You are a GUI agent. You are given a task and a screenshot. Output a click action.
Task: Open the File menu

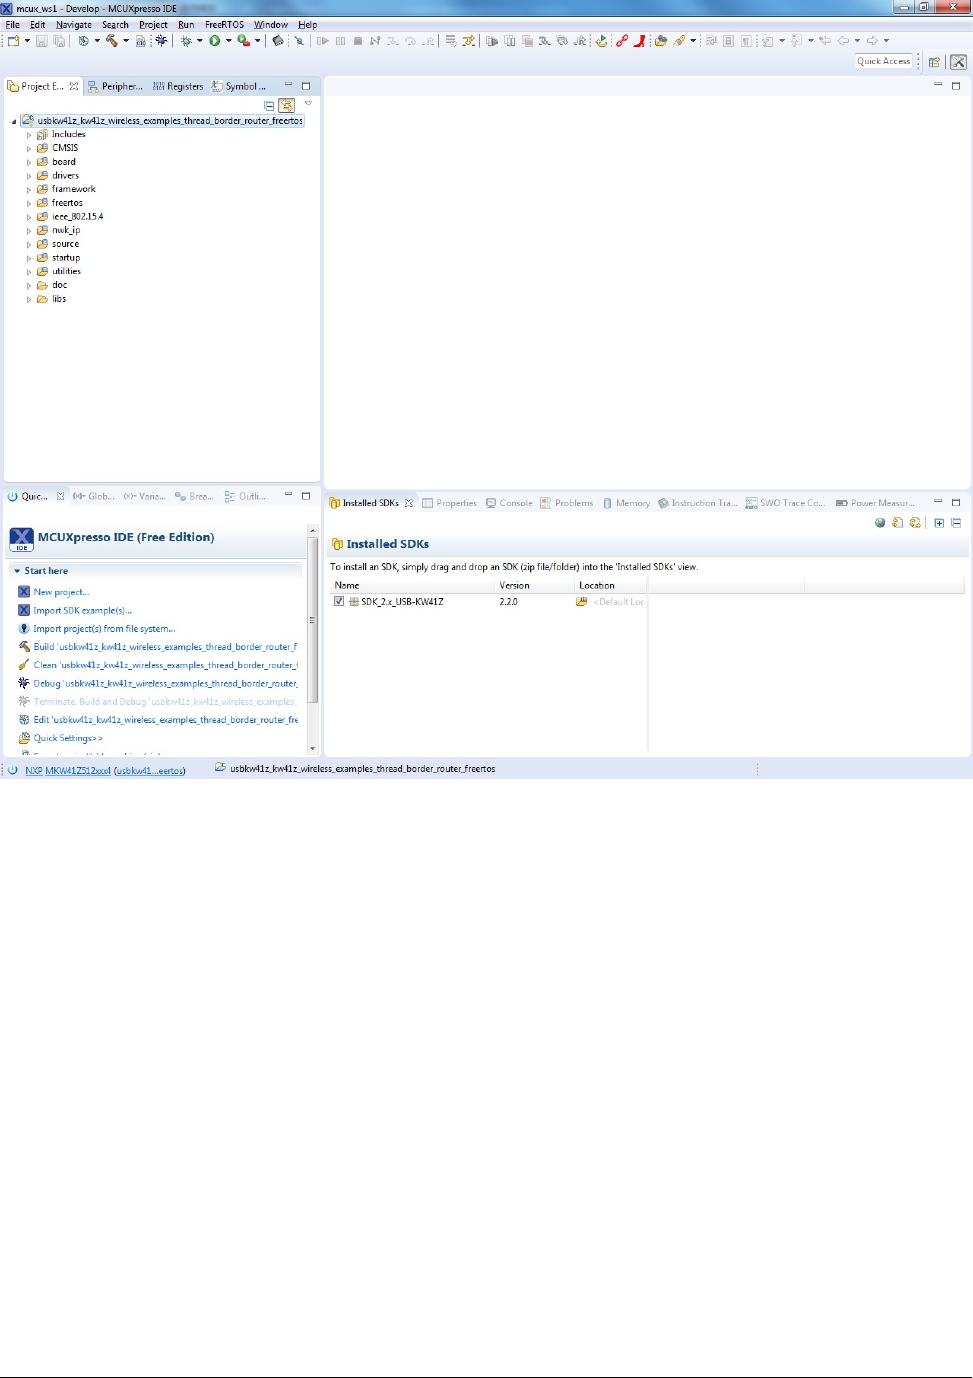coord(12,25)
